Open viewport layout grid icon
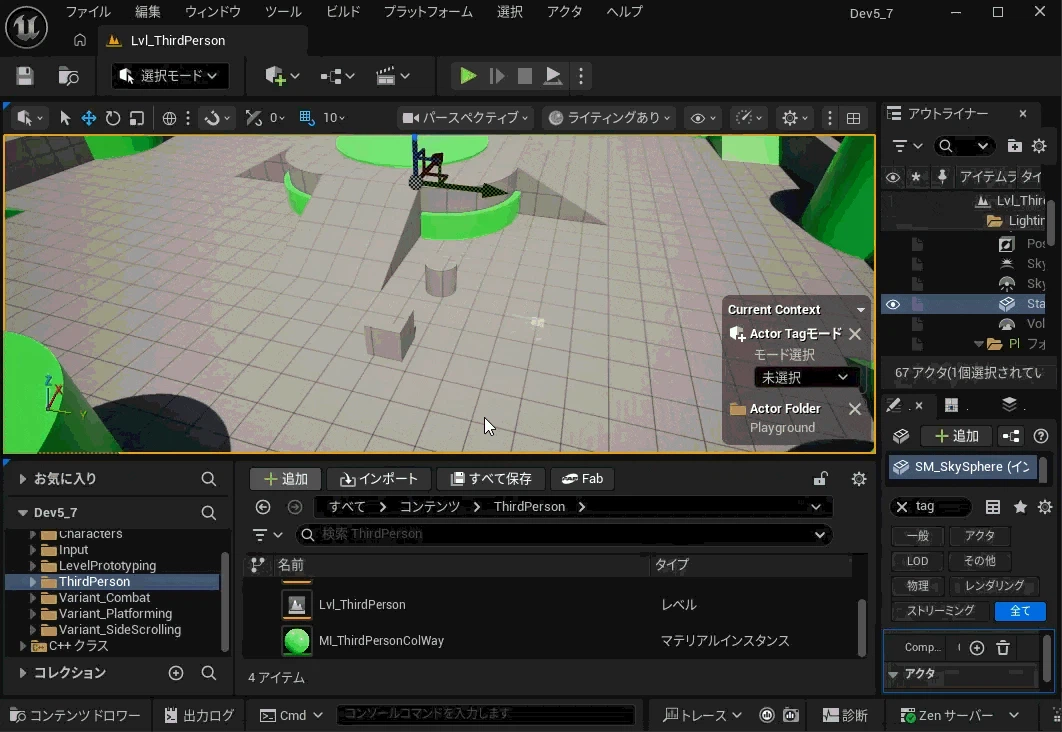Image resolution: width=1062 pixels, height=732 pixels. tap(853, 119)
